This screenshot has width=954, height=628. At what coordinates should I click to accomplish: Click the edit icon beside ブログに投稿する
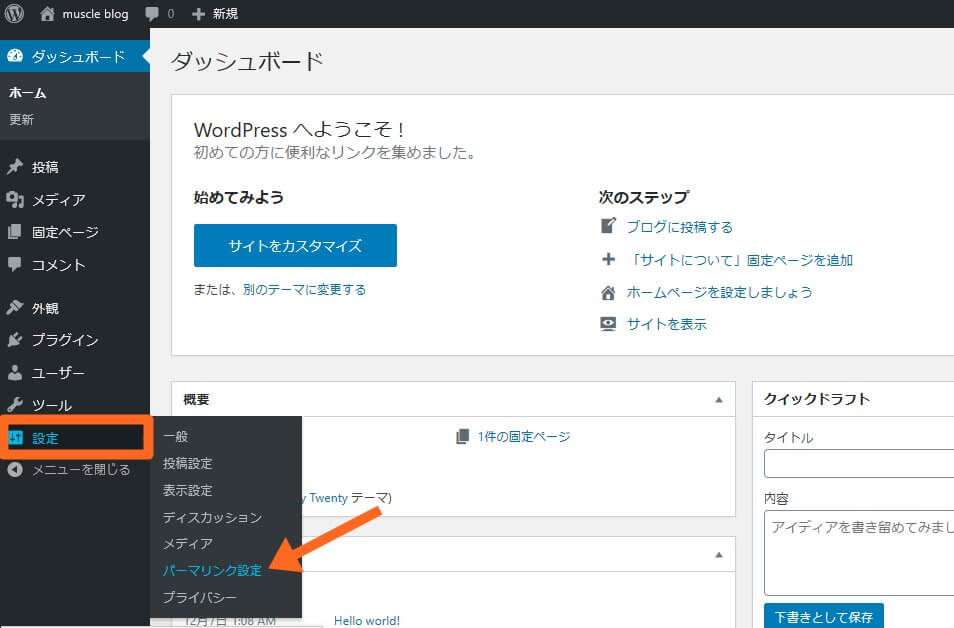608,226
